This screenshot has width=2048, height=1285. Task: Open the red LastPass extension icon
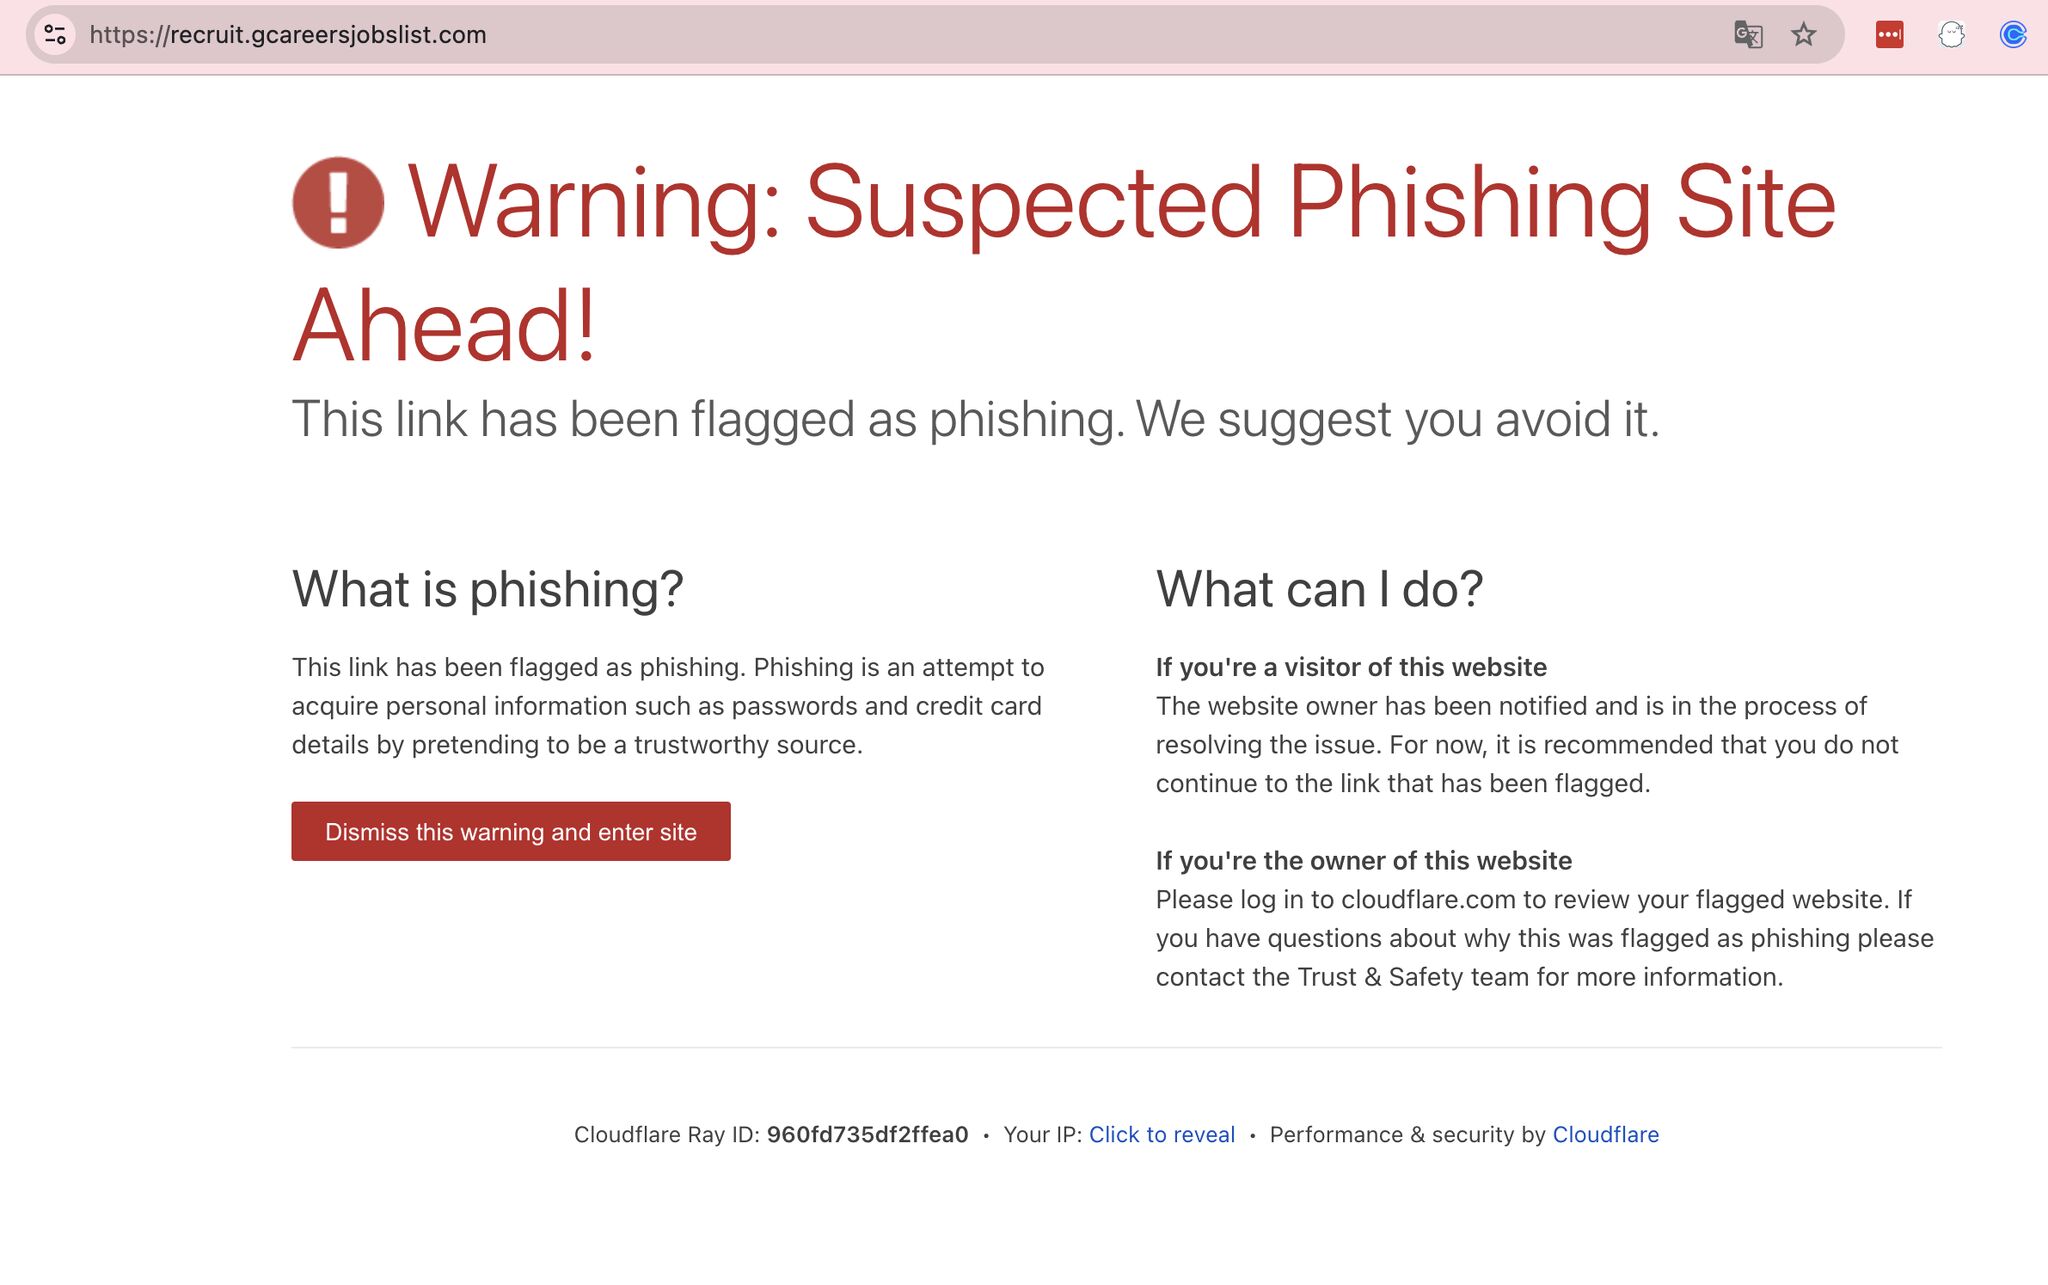tap(1889, 35)
